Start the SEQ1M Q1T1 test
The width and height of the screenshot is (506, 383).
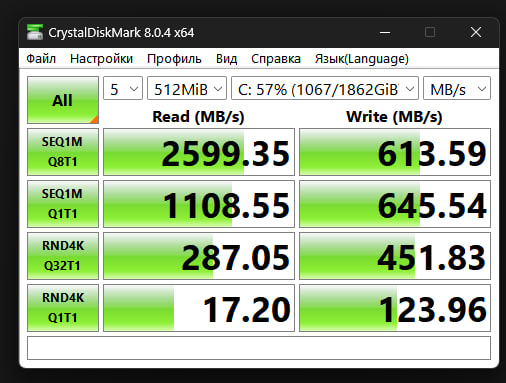tap(63, 204)
